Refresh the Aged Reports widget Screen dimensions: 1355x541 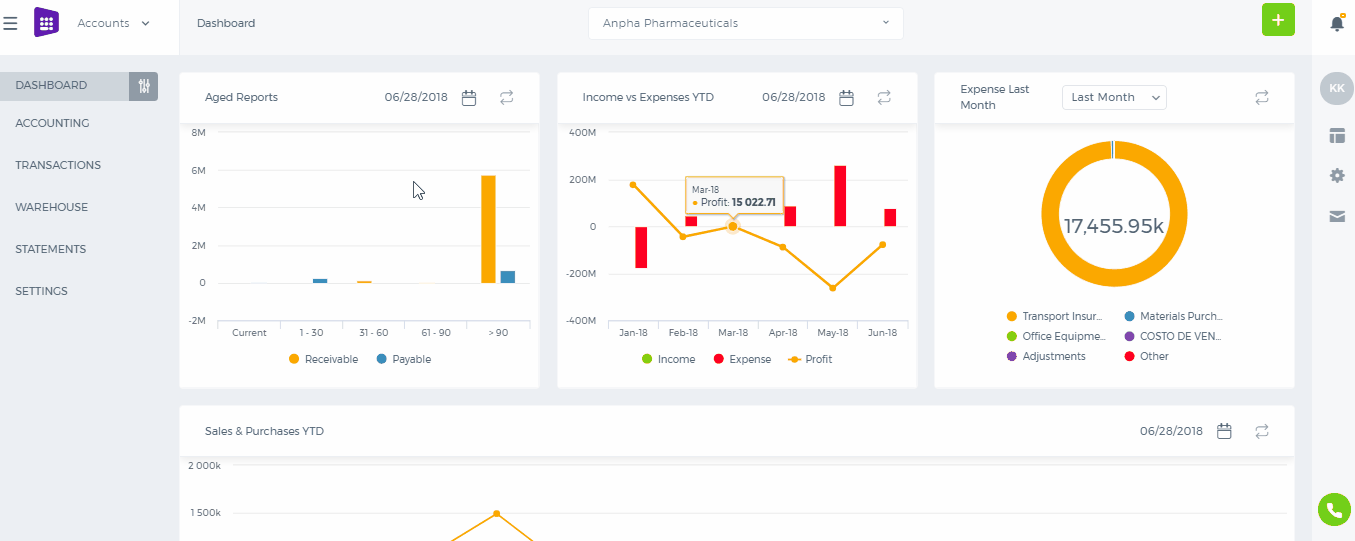507,98
